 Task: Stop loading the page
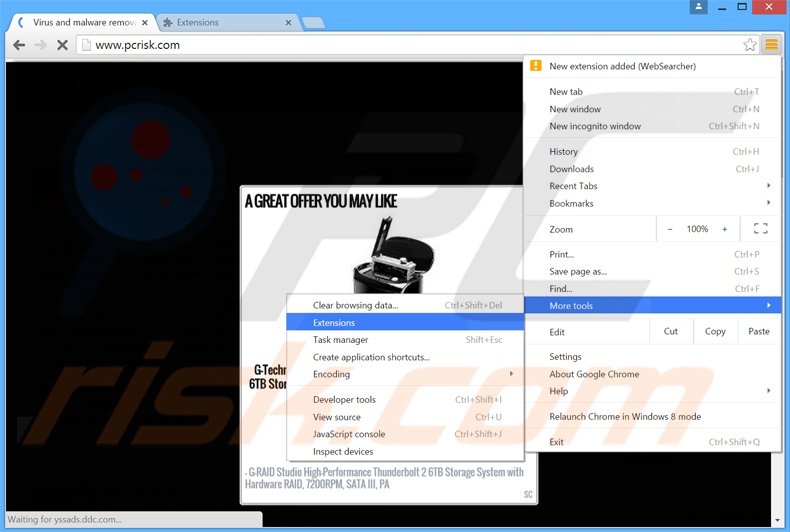pyautogui.click(x=62, y=45)
